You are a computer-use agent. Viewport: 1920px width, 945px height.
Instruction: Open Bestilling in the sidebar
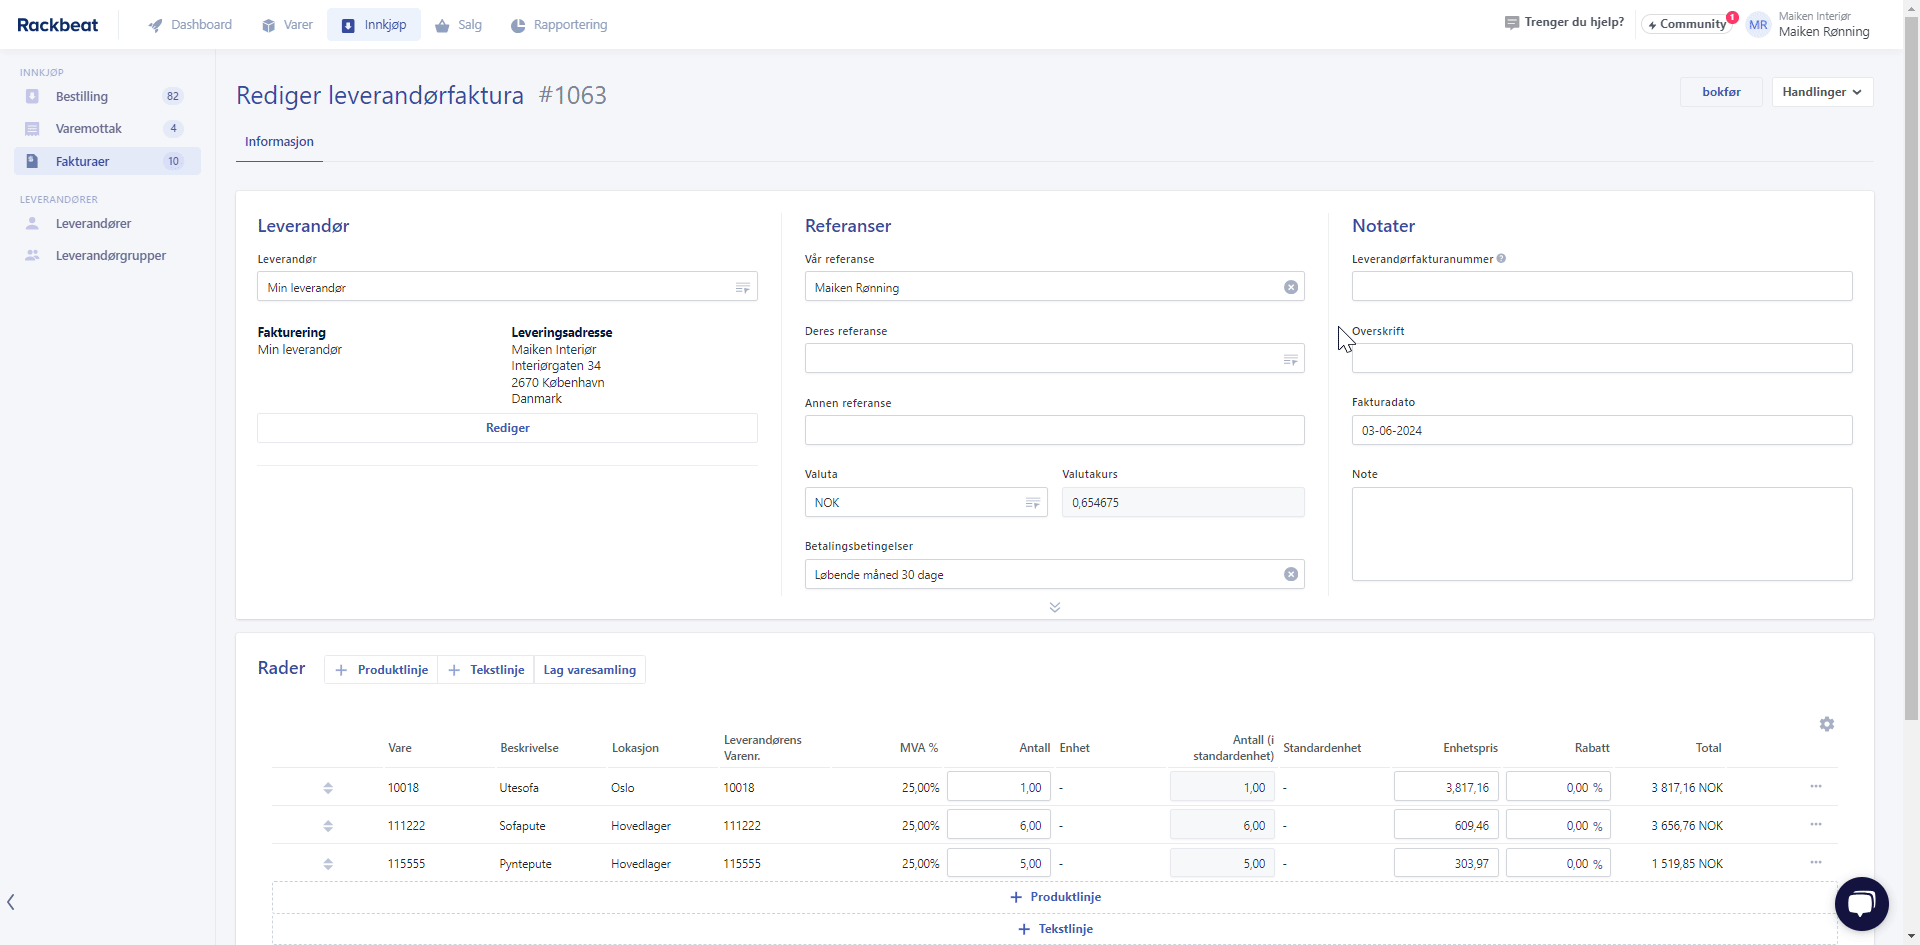click(107, 97)
